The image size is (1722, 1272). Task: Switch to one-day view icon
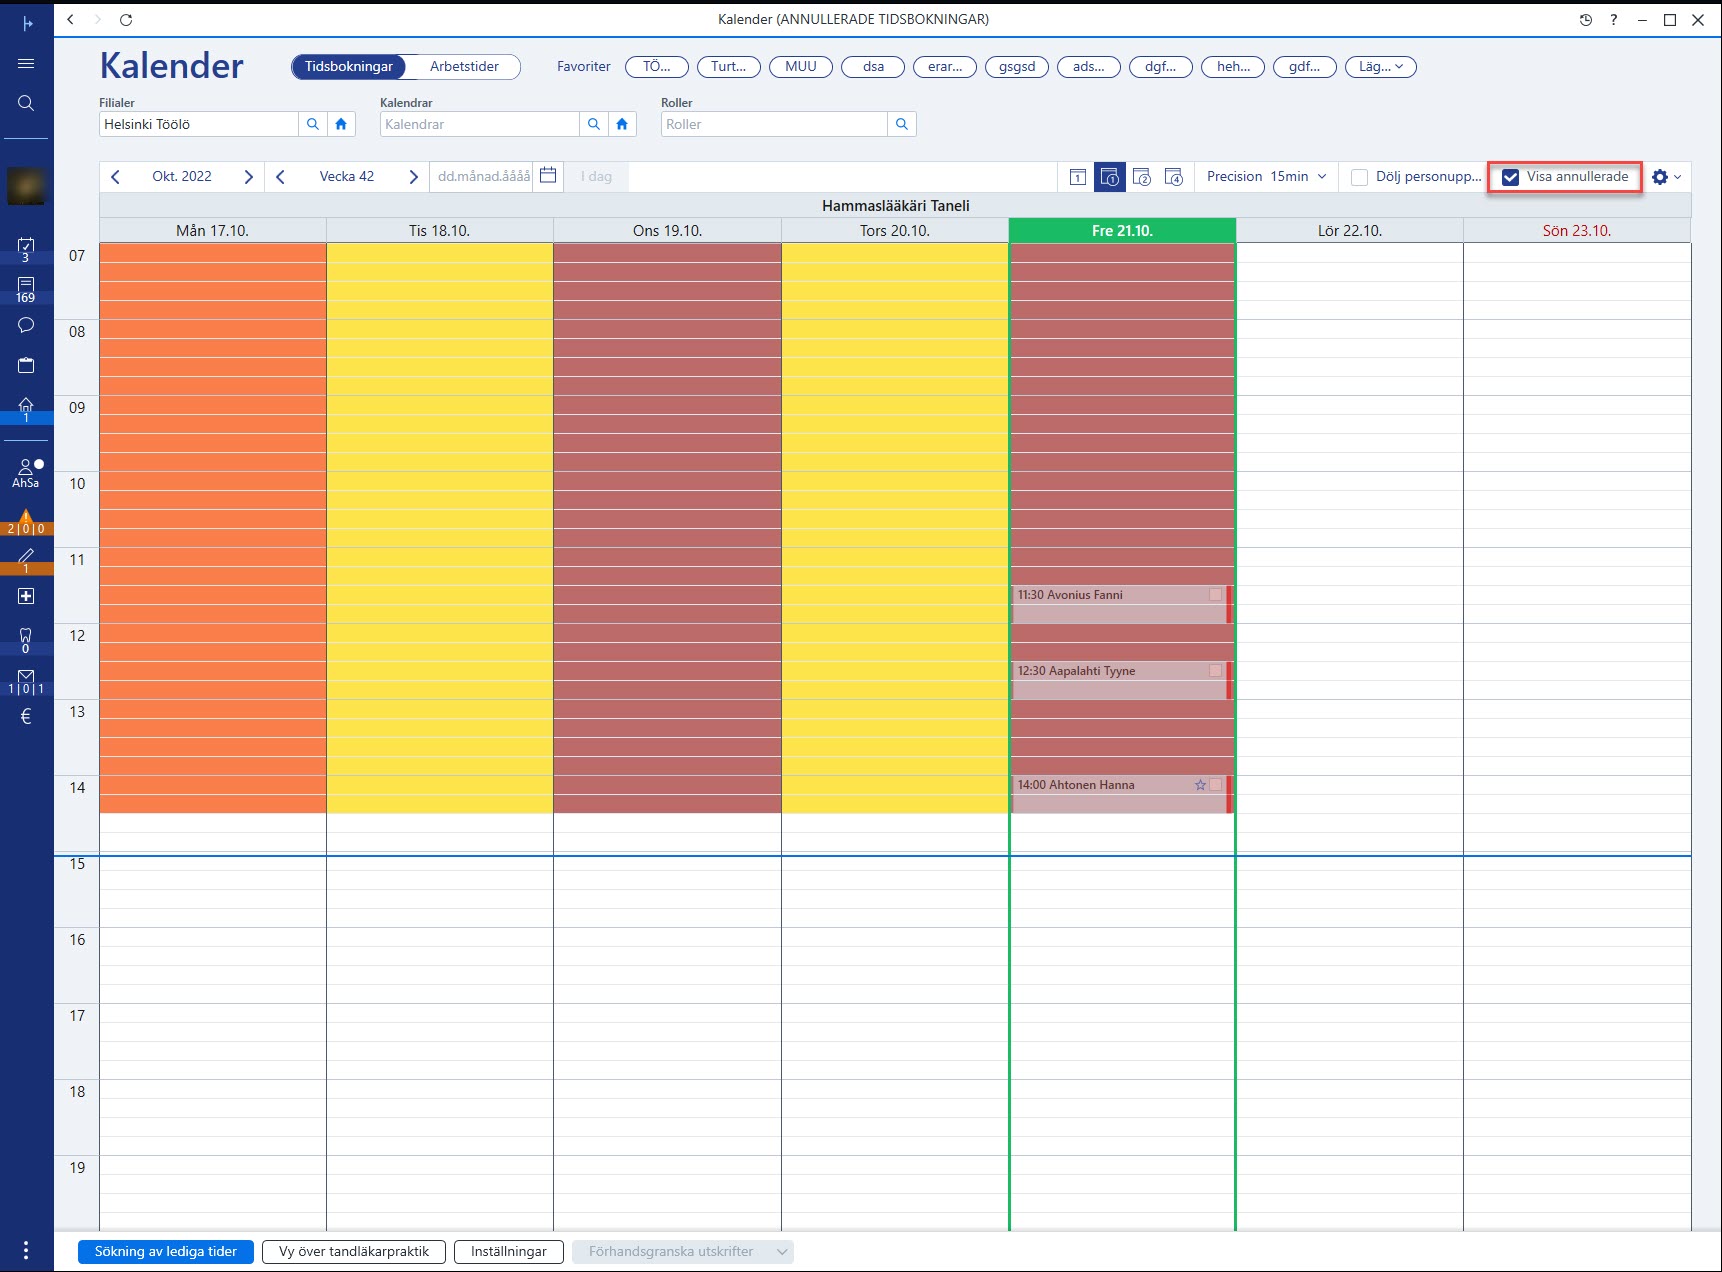(1078, 177)
